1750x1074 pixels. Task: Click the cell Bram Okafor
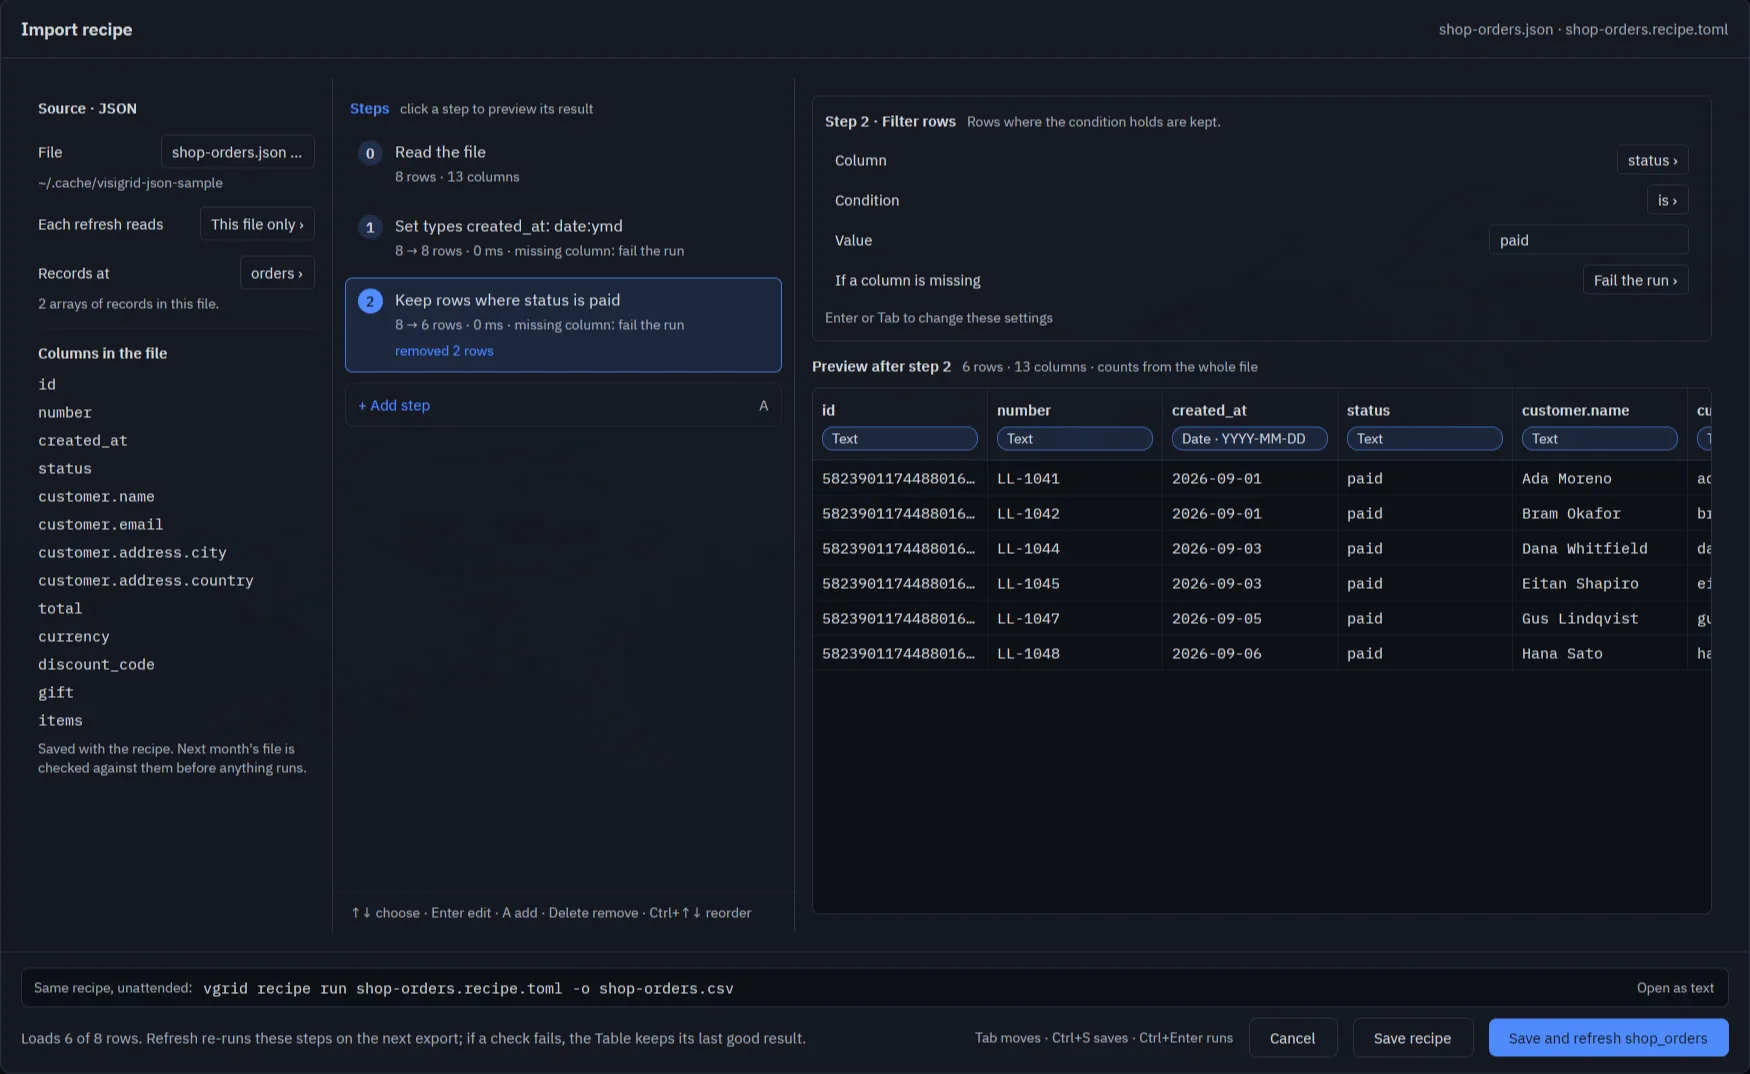[x=1599, y=513]
